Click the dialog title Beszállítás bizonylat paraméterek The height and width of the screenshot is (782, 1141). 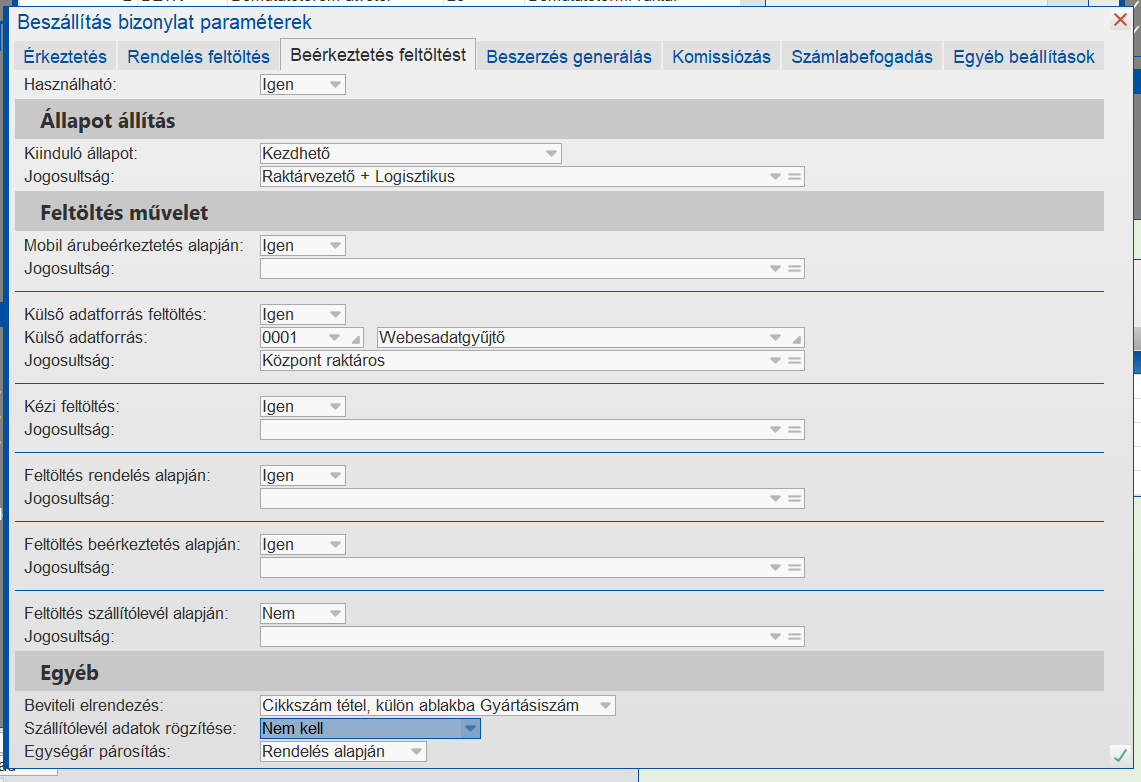164,22
